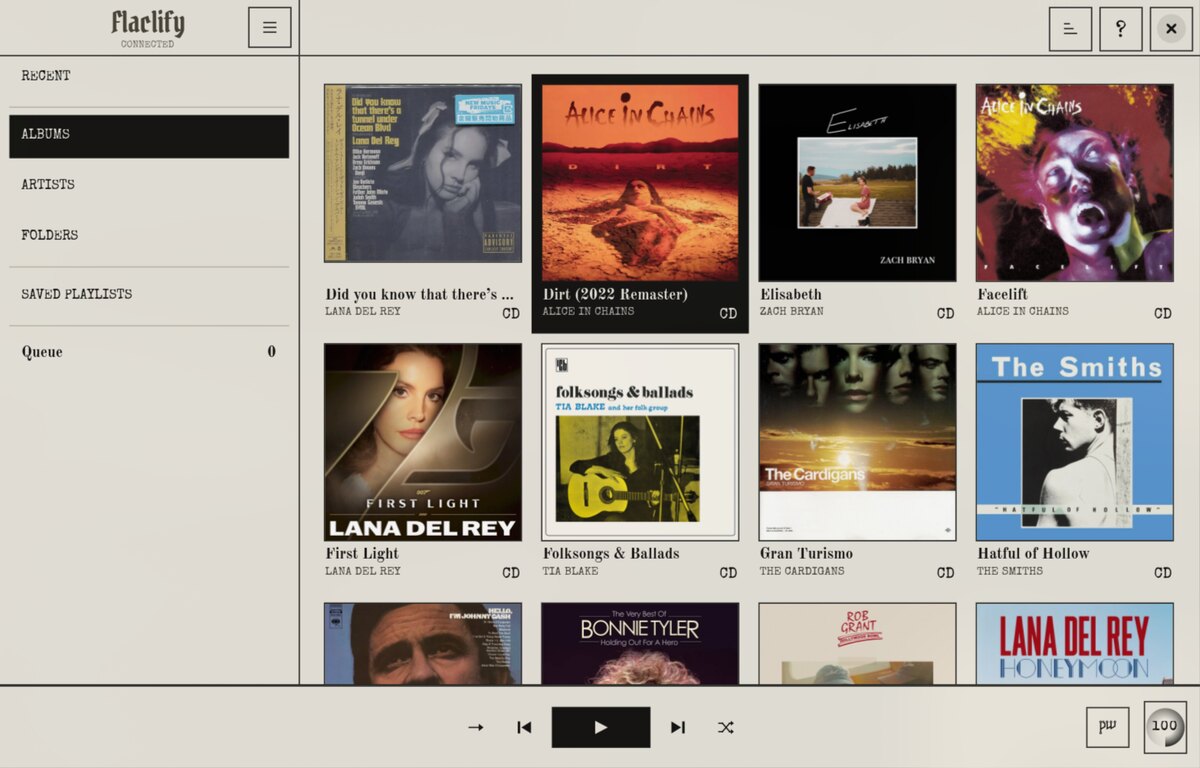This screenshot has width=1200, height=768.
Task: Open the Hatful of Hollow album cover
Action: 1075,442
